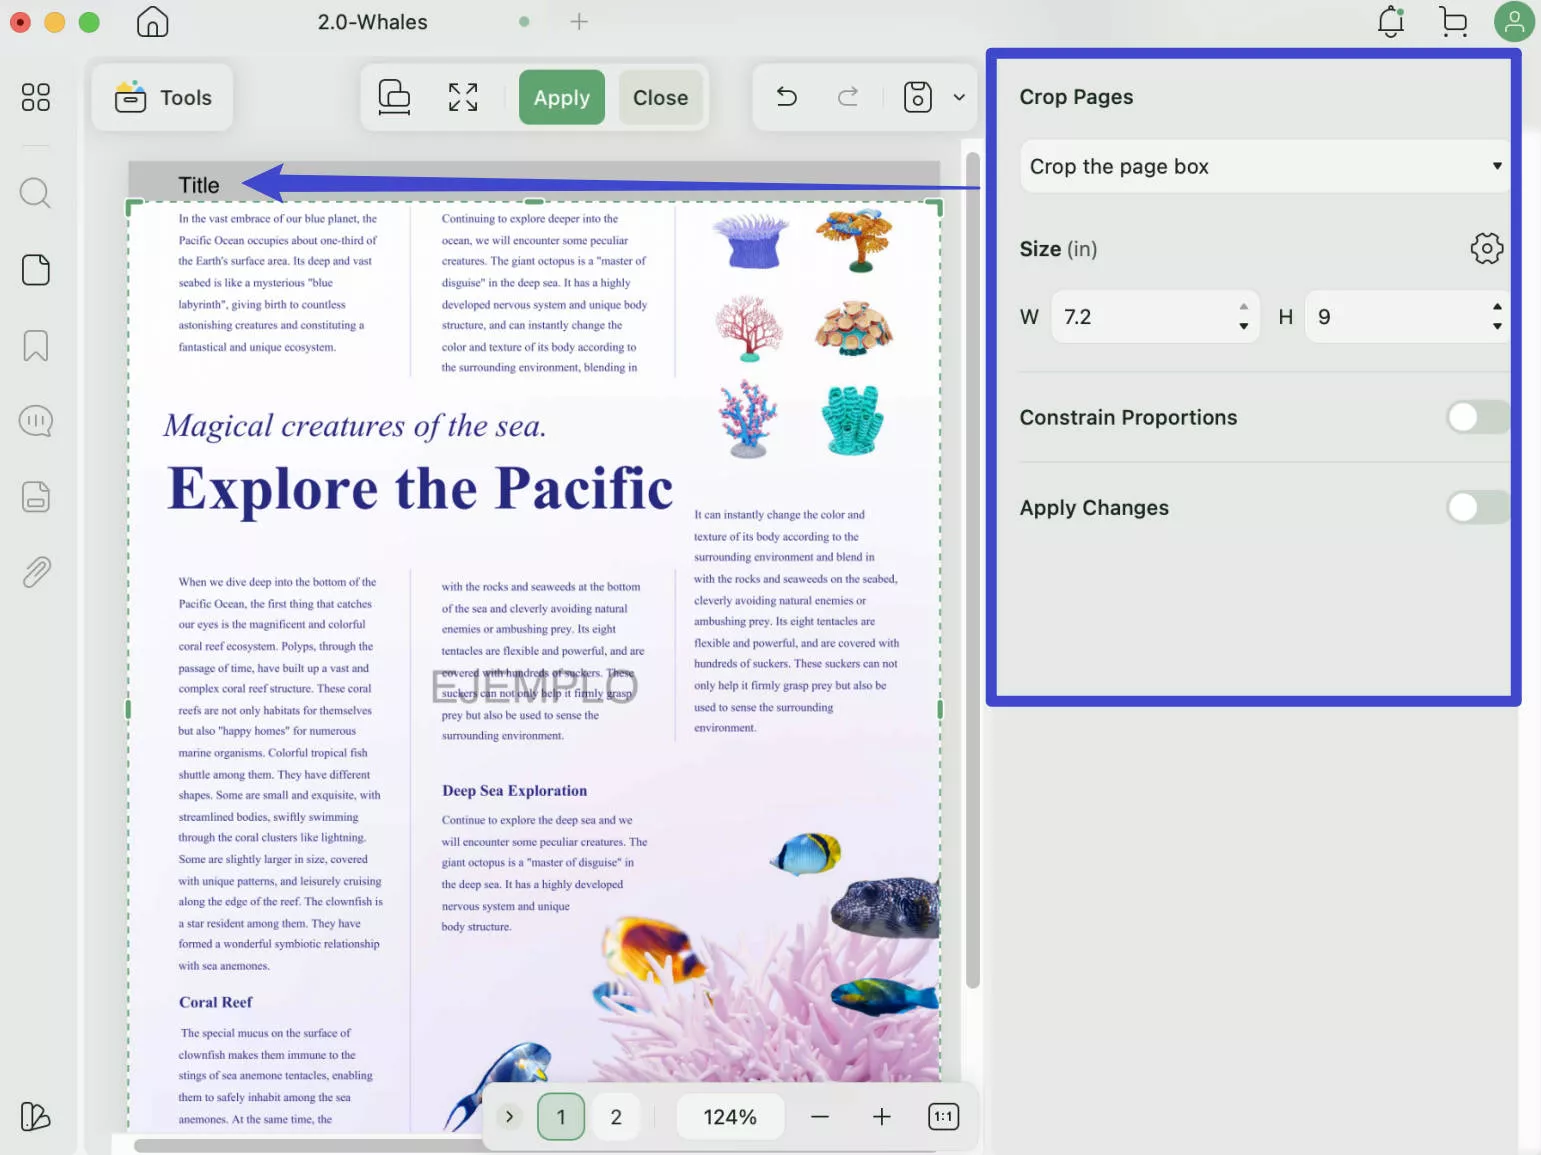The image size is (1541, 1155).
Task: Click the Home button in the title bar
Action: (x=151, y=21)
